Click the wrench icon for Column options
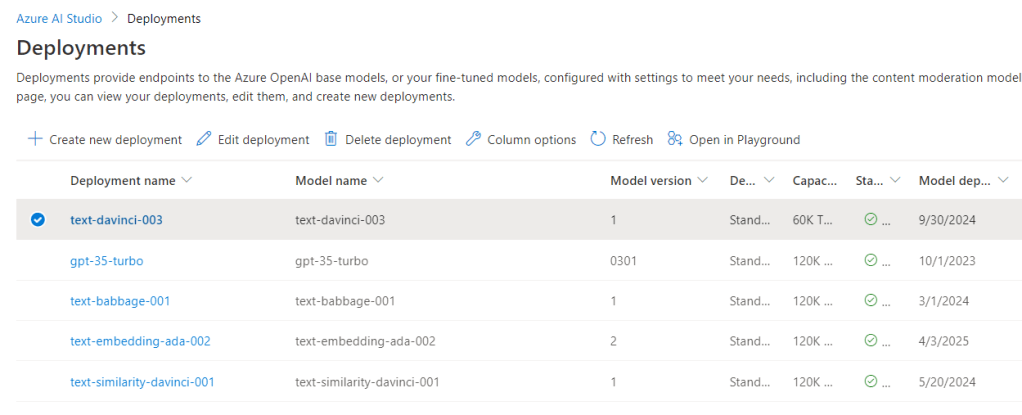 474,140
